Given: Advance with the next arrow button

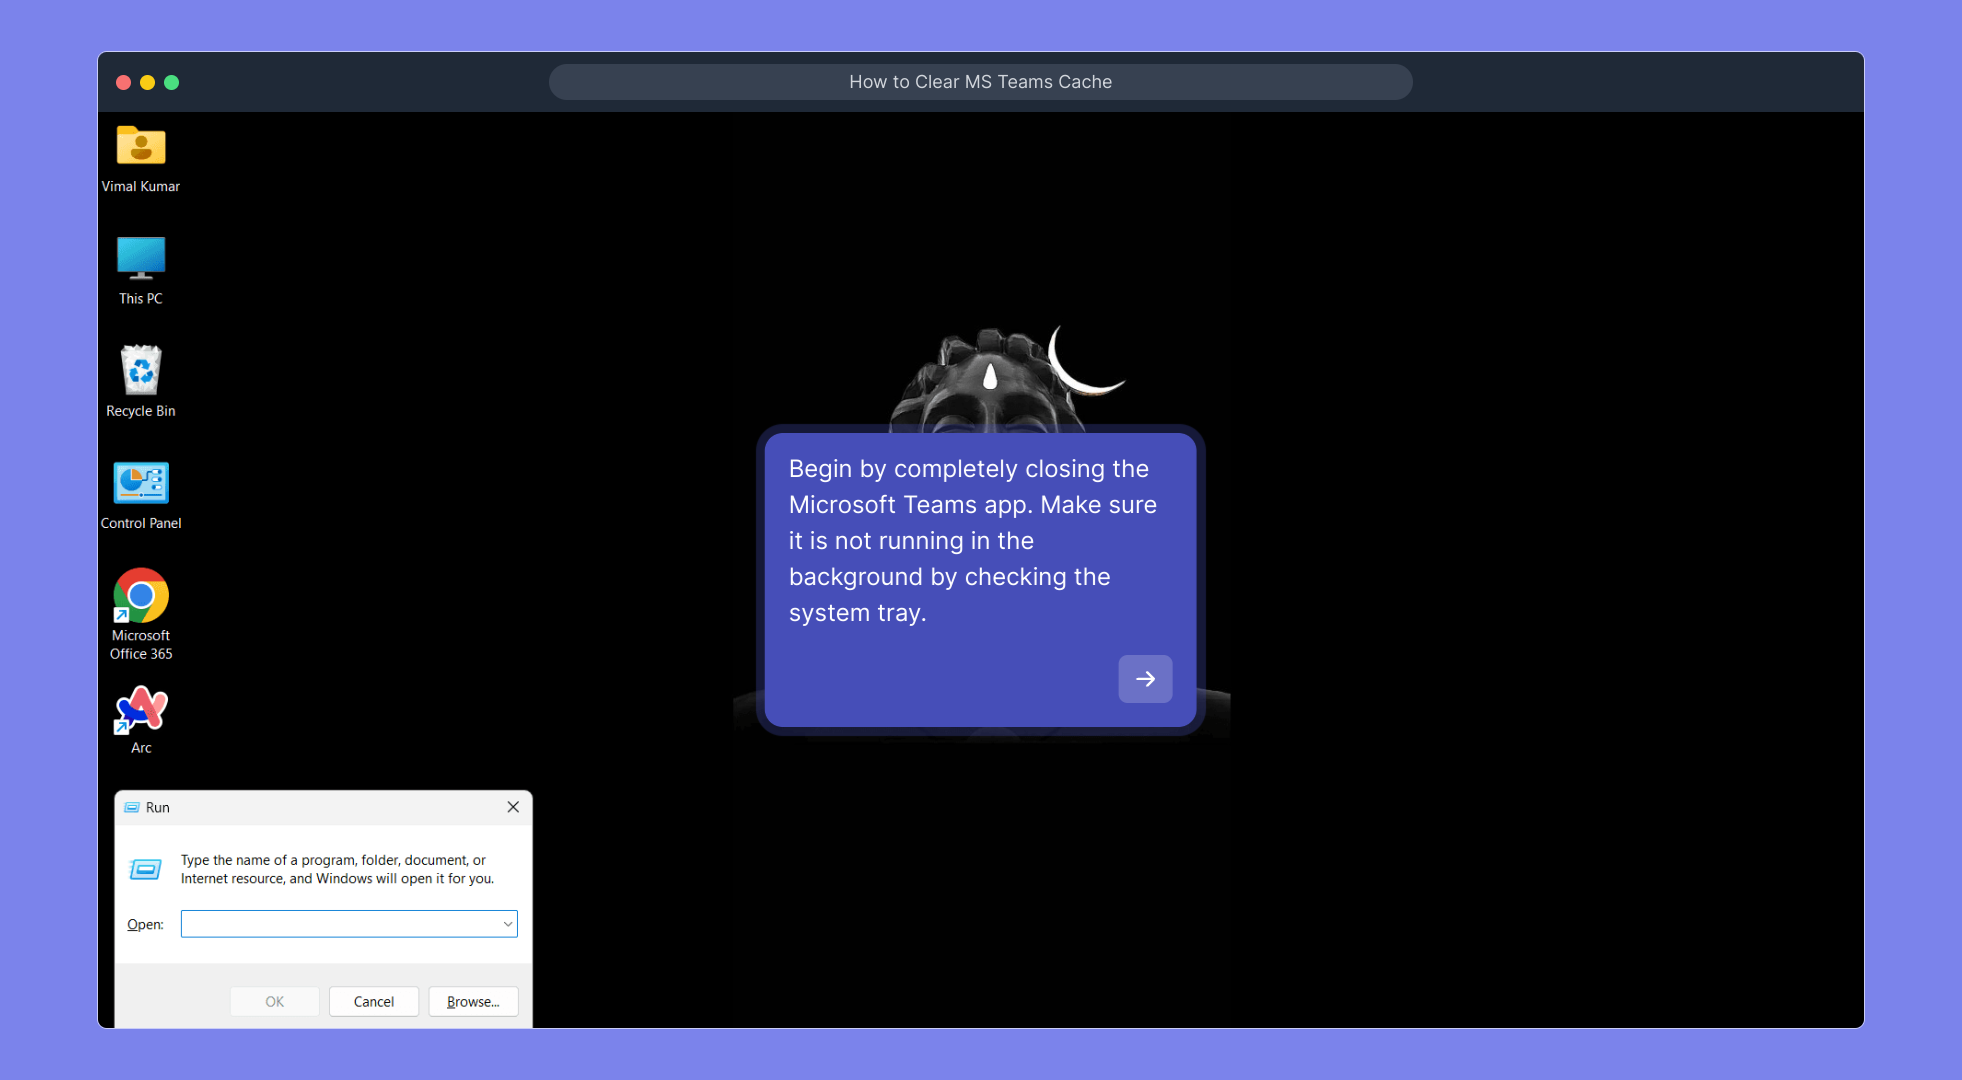Looking at the screenshot, I should click(x=1145, y=679).
